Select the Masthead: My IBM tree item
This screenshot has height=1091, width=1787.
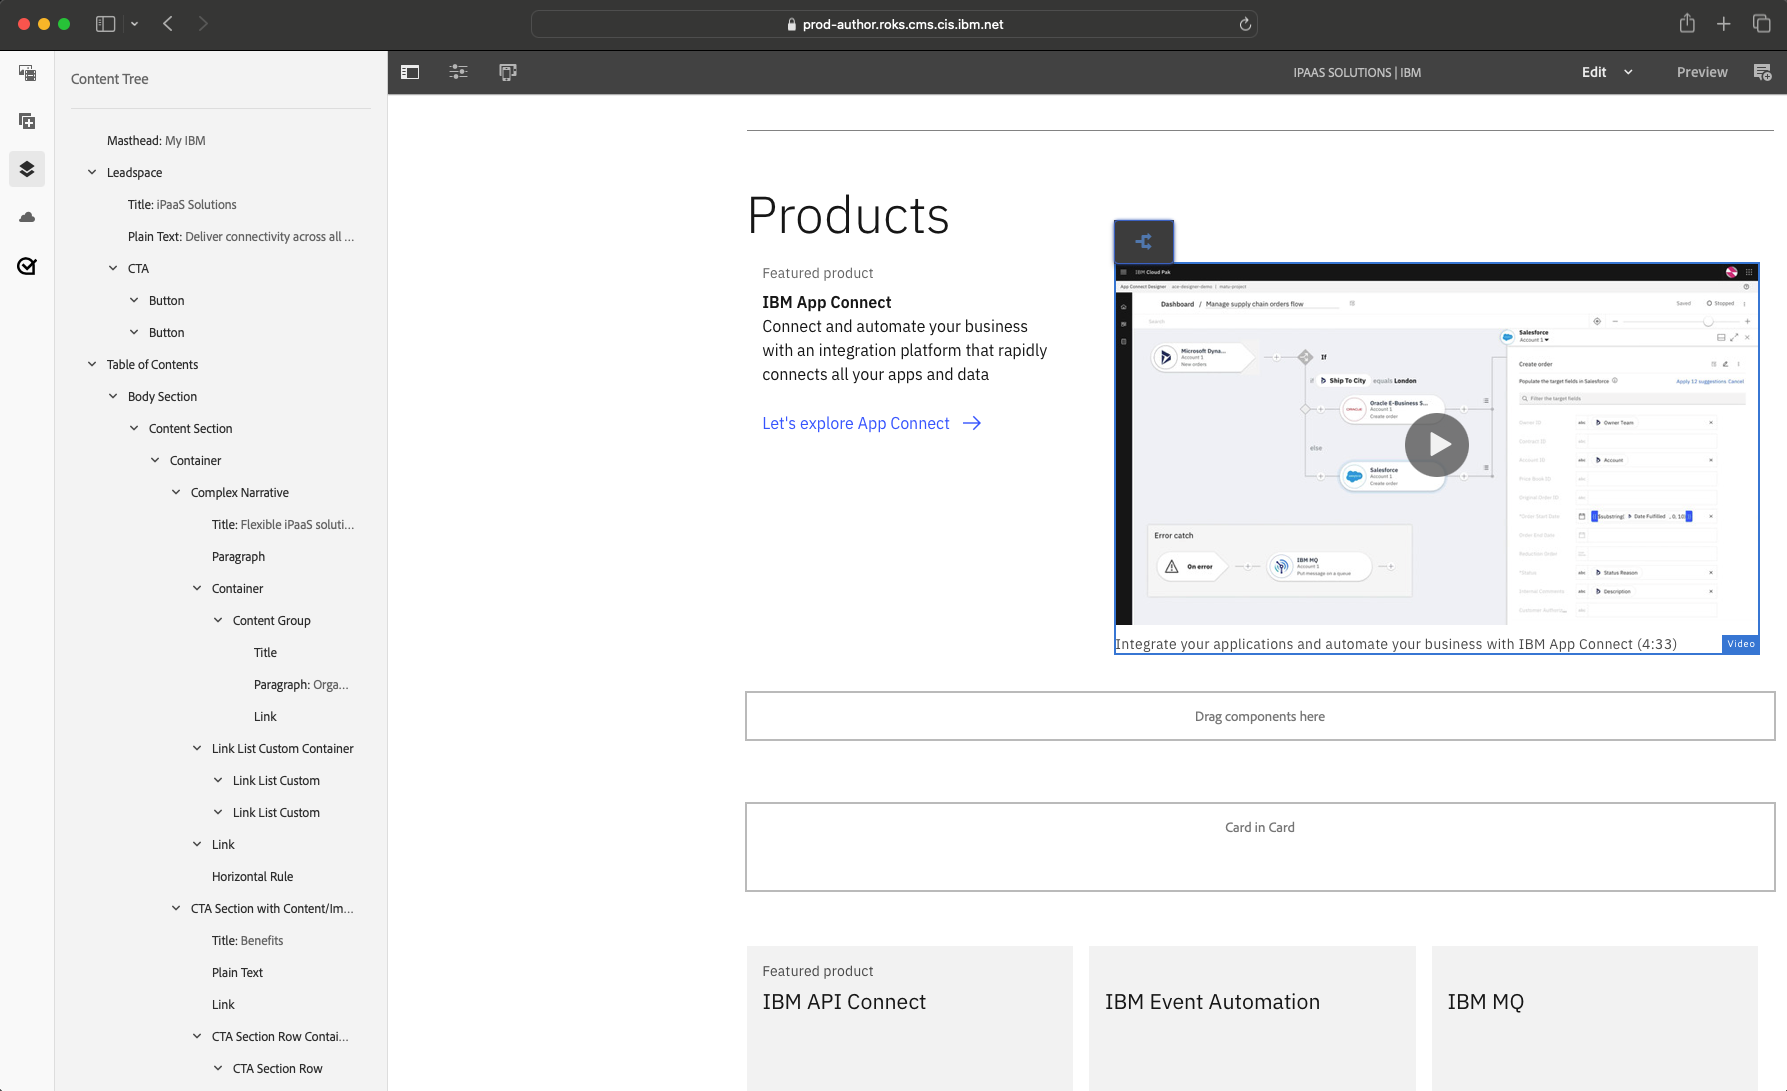click(156, 140)
